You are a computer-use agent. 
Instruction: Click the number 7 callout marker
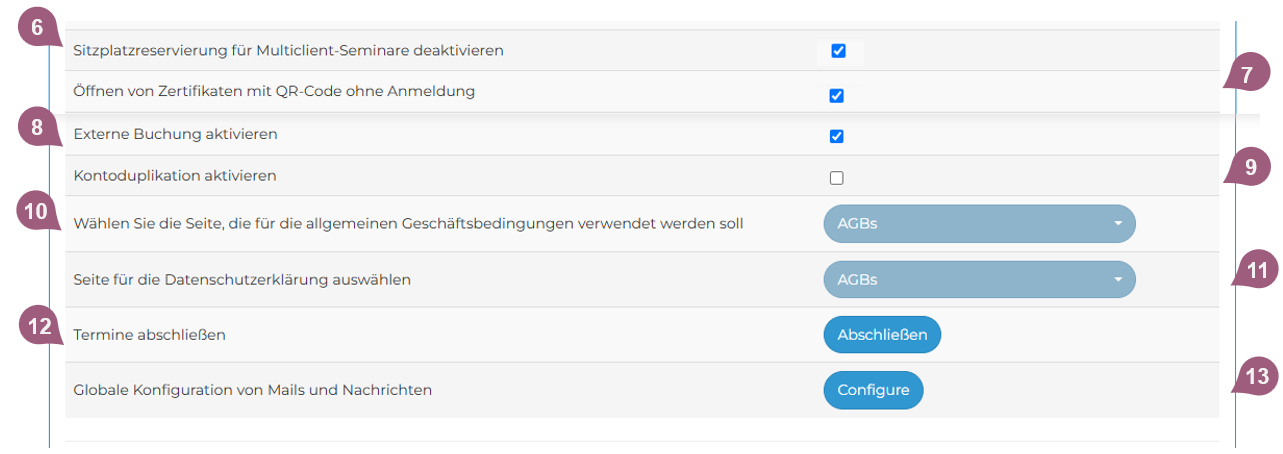(x=1245, y=75)
